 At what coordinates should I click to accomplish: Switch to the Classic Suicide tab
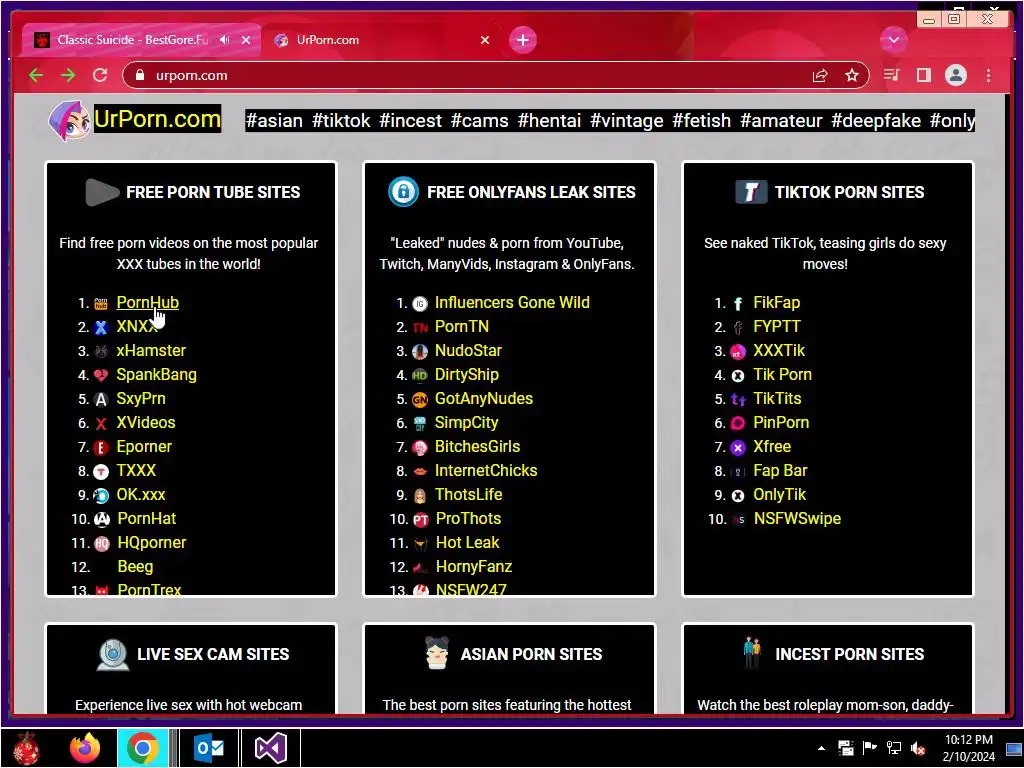(133, 40)
